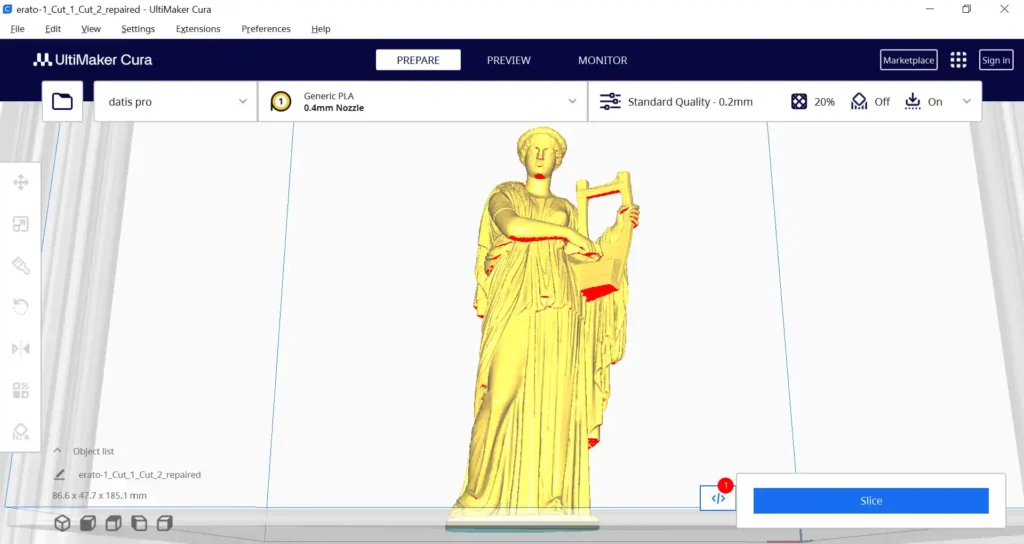Screen dimensions: 1024x544
Task: Select erato-1_Cut_1_Cut_2_repaired in object list
Action: (x=139, y=475)
